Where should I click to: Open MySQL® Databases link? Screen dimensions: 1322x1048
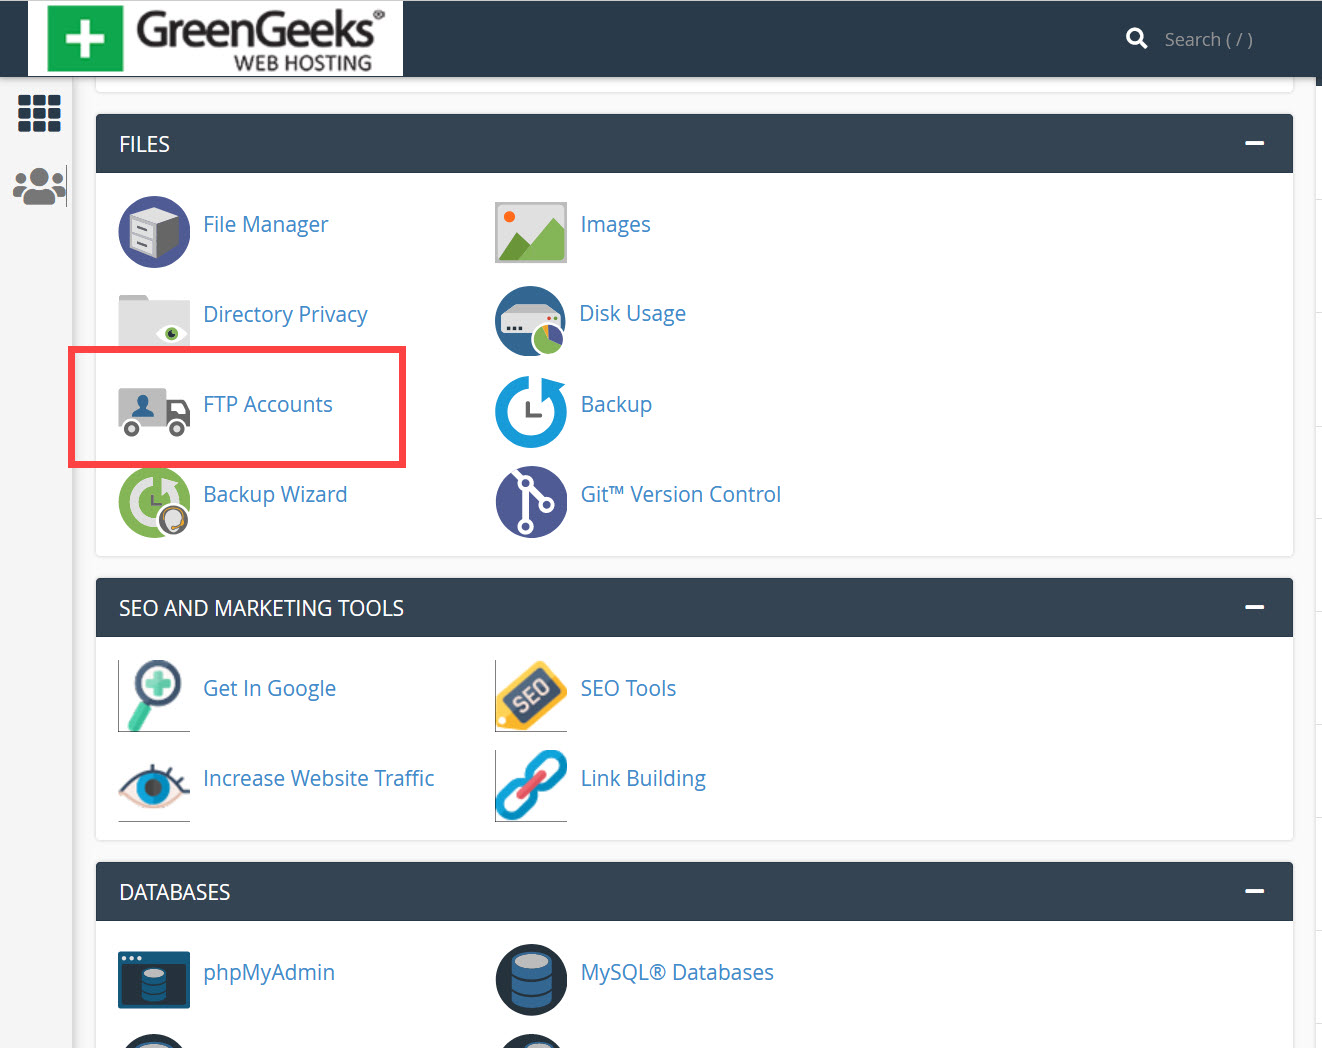click(x=677, y=972)
